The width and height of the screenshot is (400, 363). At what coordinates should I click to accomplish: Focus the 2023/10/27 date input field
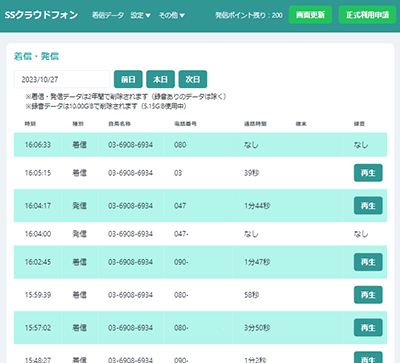click(62, 79)
